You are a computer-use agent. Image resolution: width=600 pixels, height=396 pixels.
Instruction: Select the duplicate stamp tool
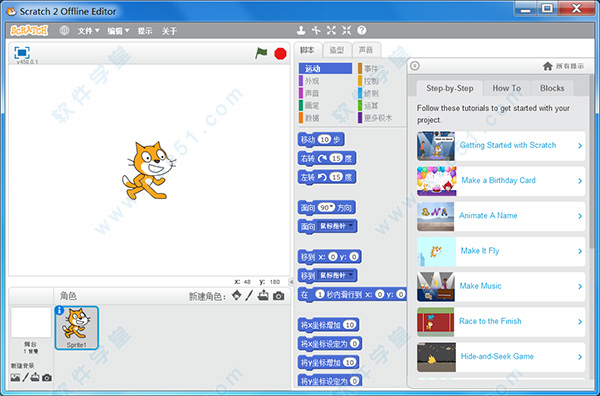(x=302, y=30)
